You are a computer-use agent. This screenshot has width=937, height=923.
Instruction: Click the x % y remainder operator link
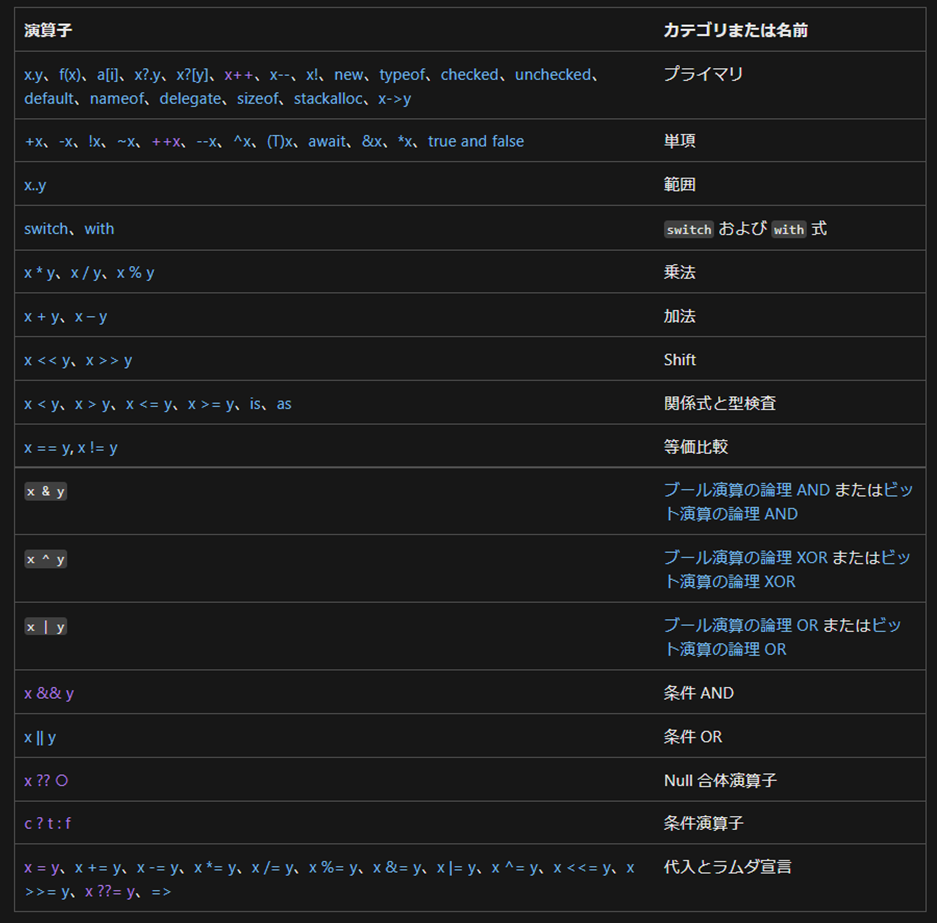135,273
